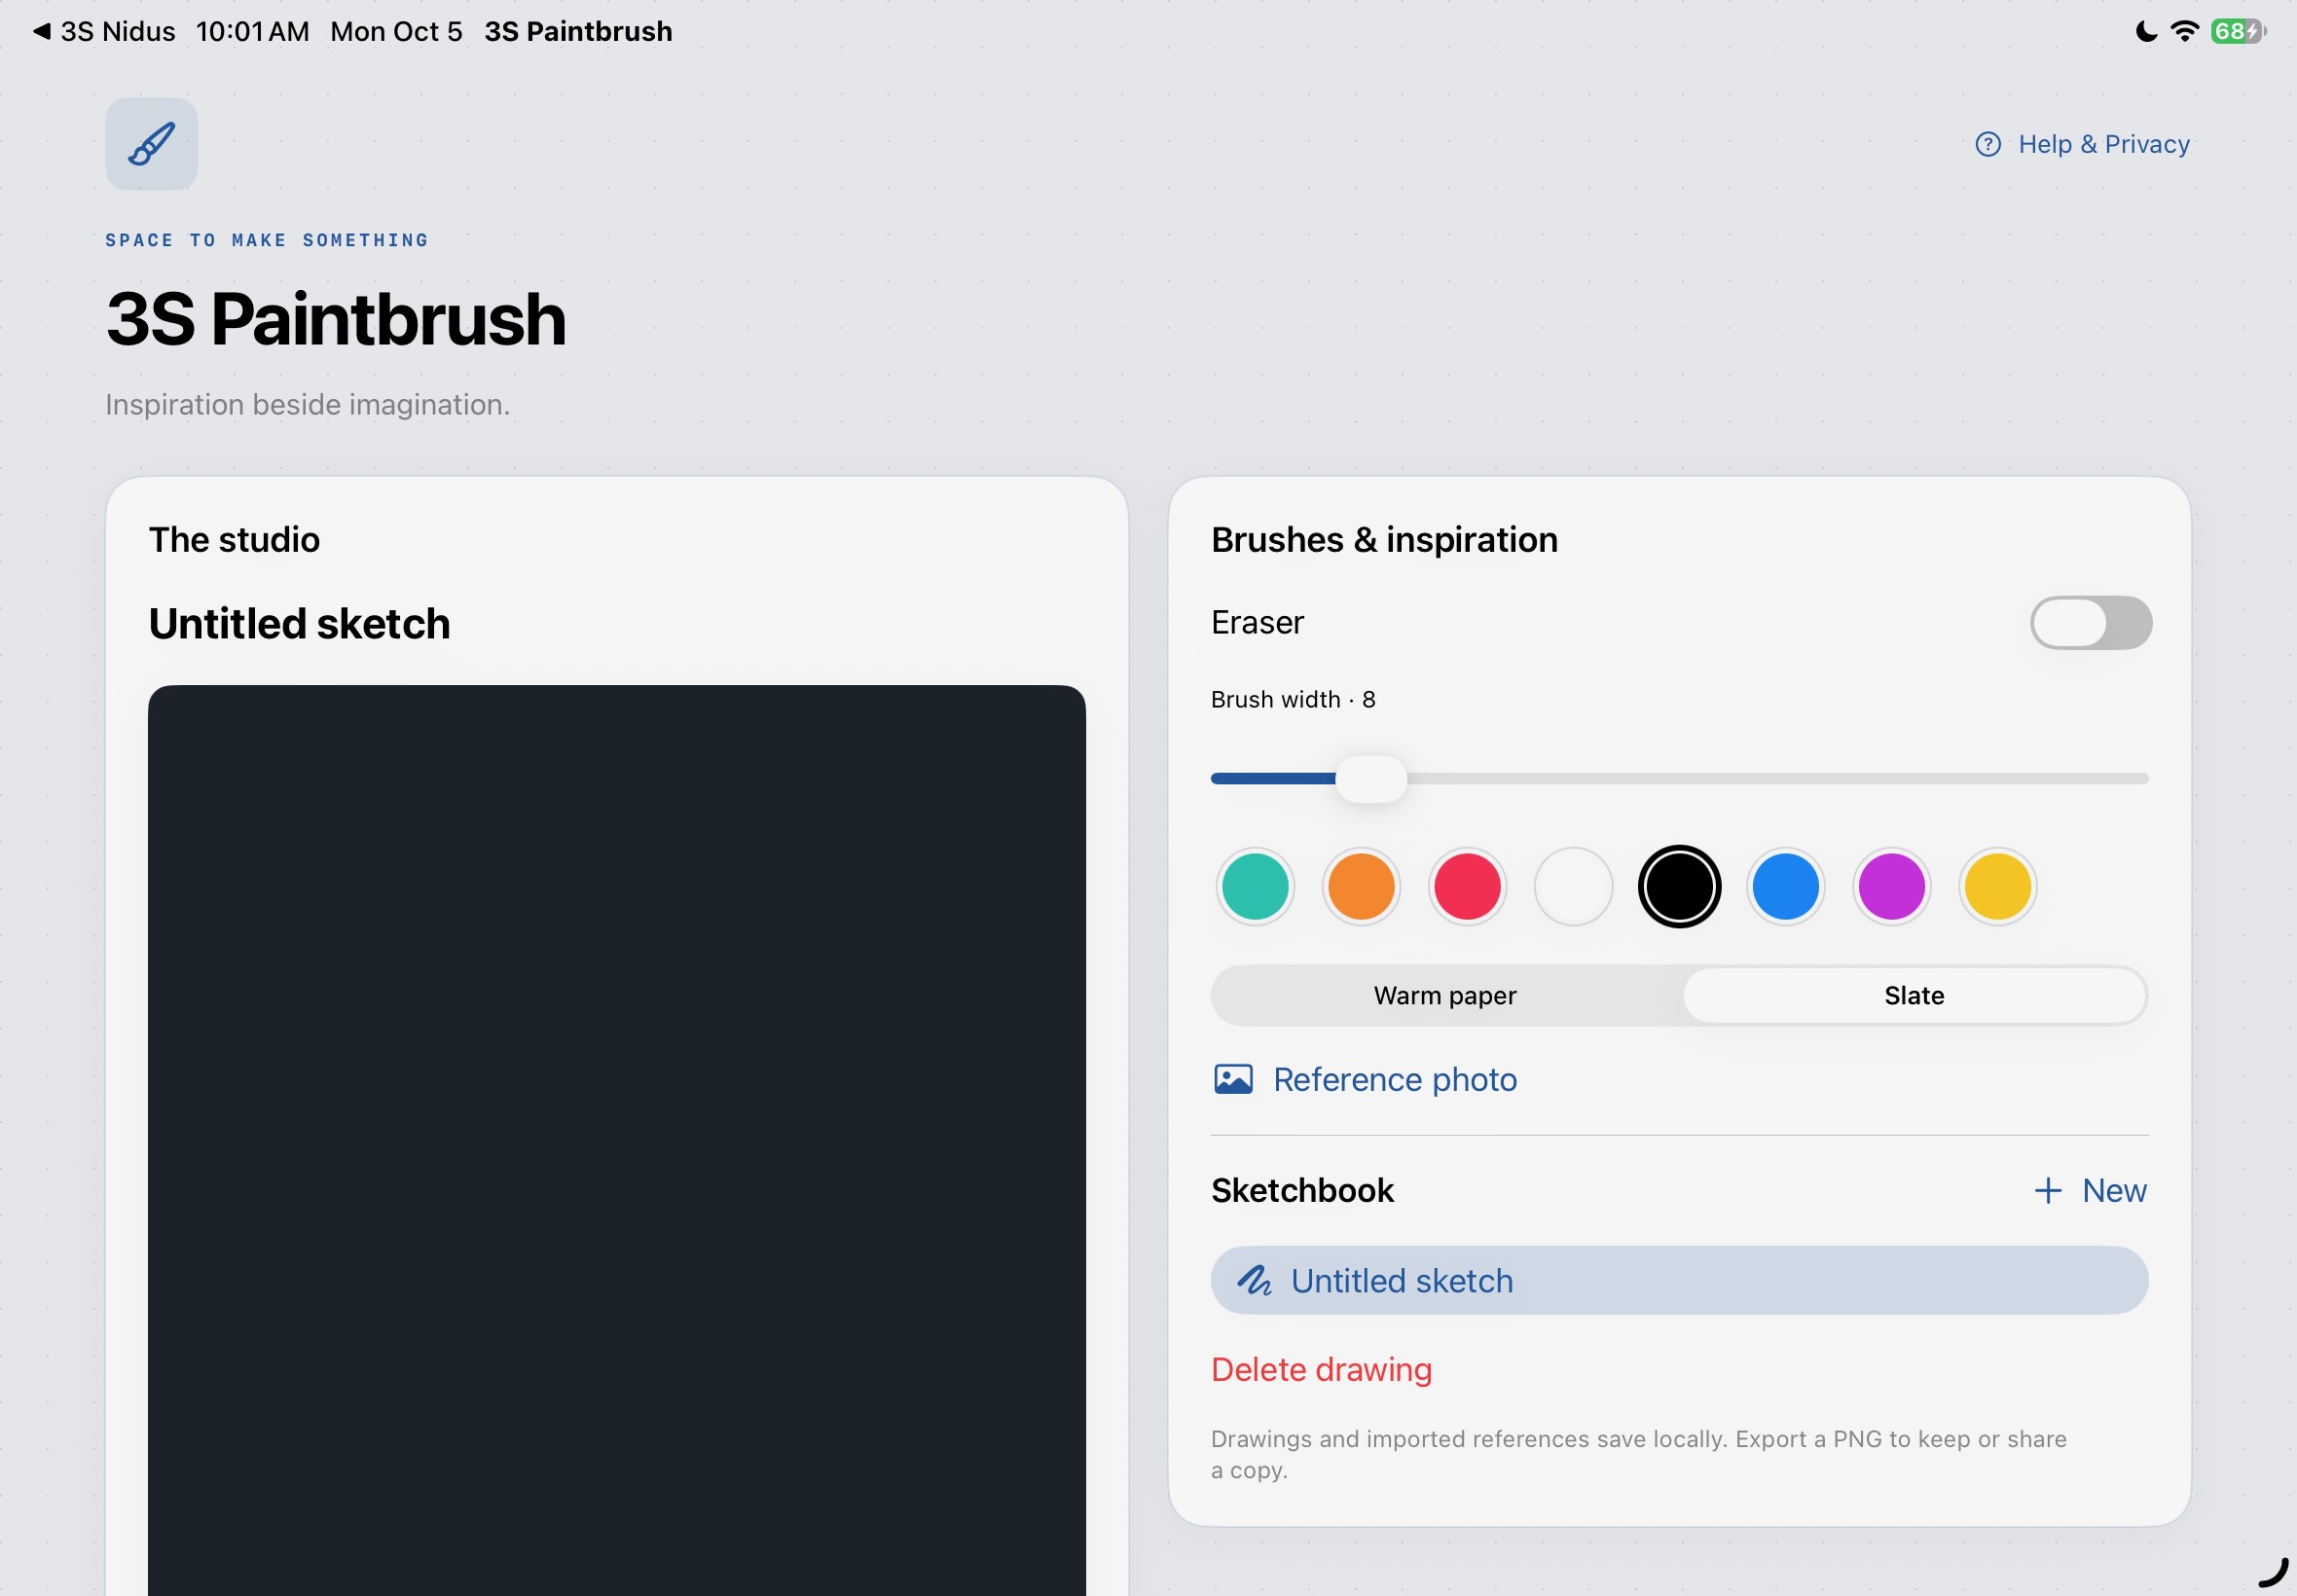Click the plus icon beside New
The height and width of the screenshot is (1596, 2297).
[2047, 1190]
